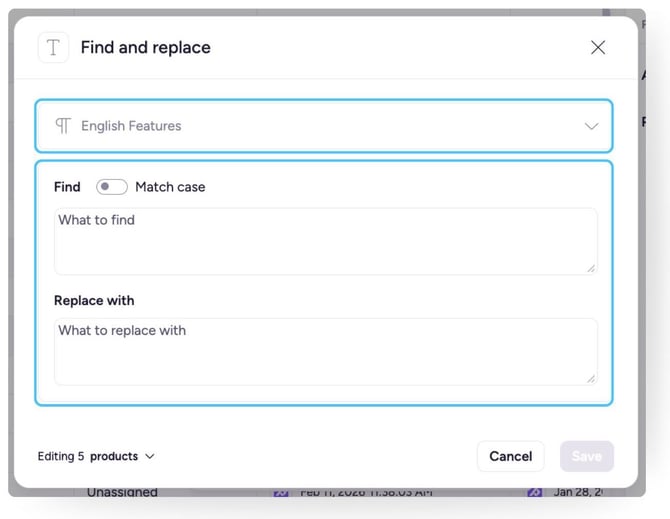This screenshot has height=519, width=670.
Task: Focus the What to find text box
Action: 325,241
